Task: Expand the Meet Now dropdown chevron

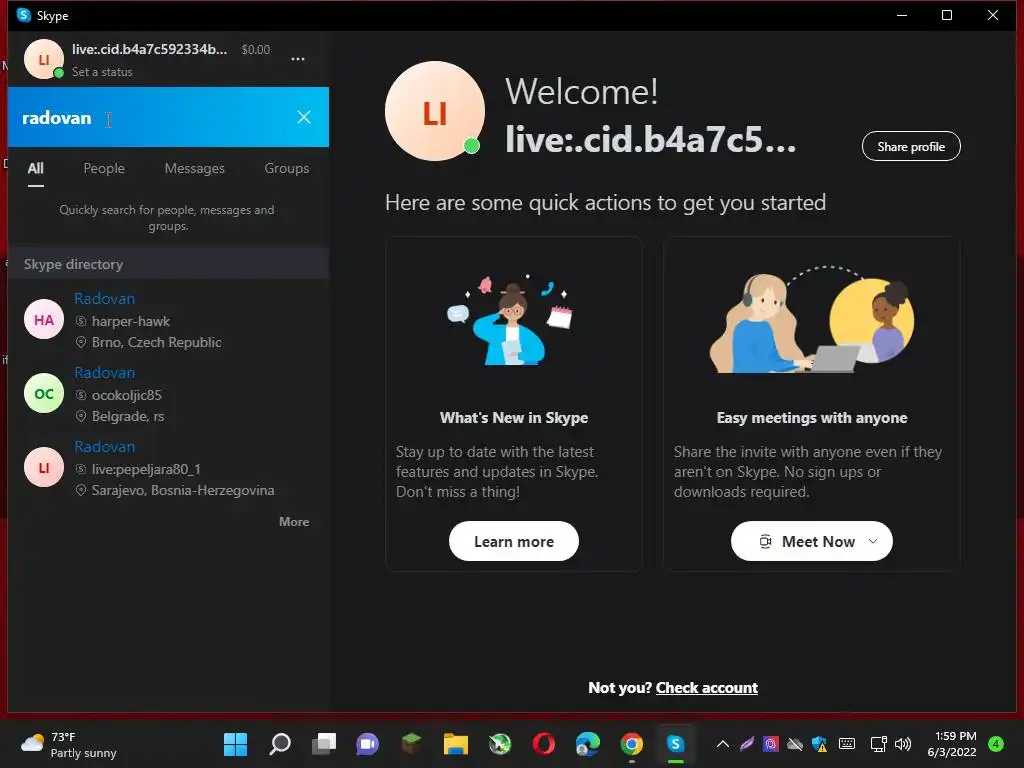Action: (872, 541)
